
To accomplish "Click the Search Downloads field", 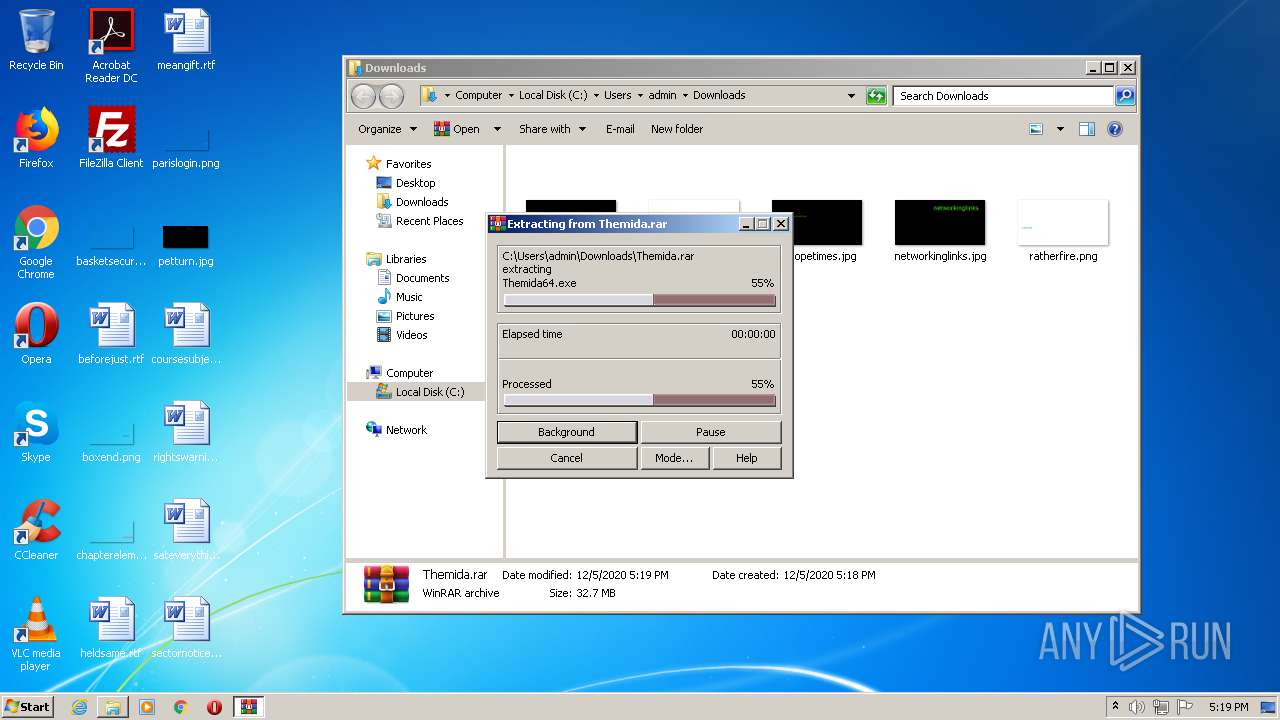I will point(1003,96).
